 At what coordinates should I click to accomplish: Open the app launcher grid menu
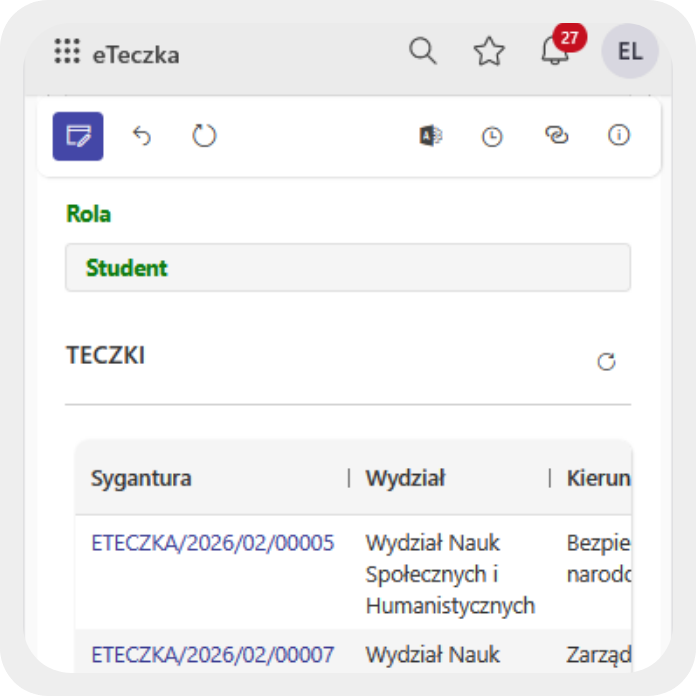(67, 53)
